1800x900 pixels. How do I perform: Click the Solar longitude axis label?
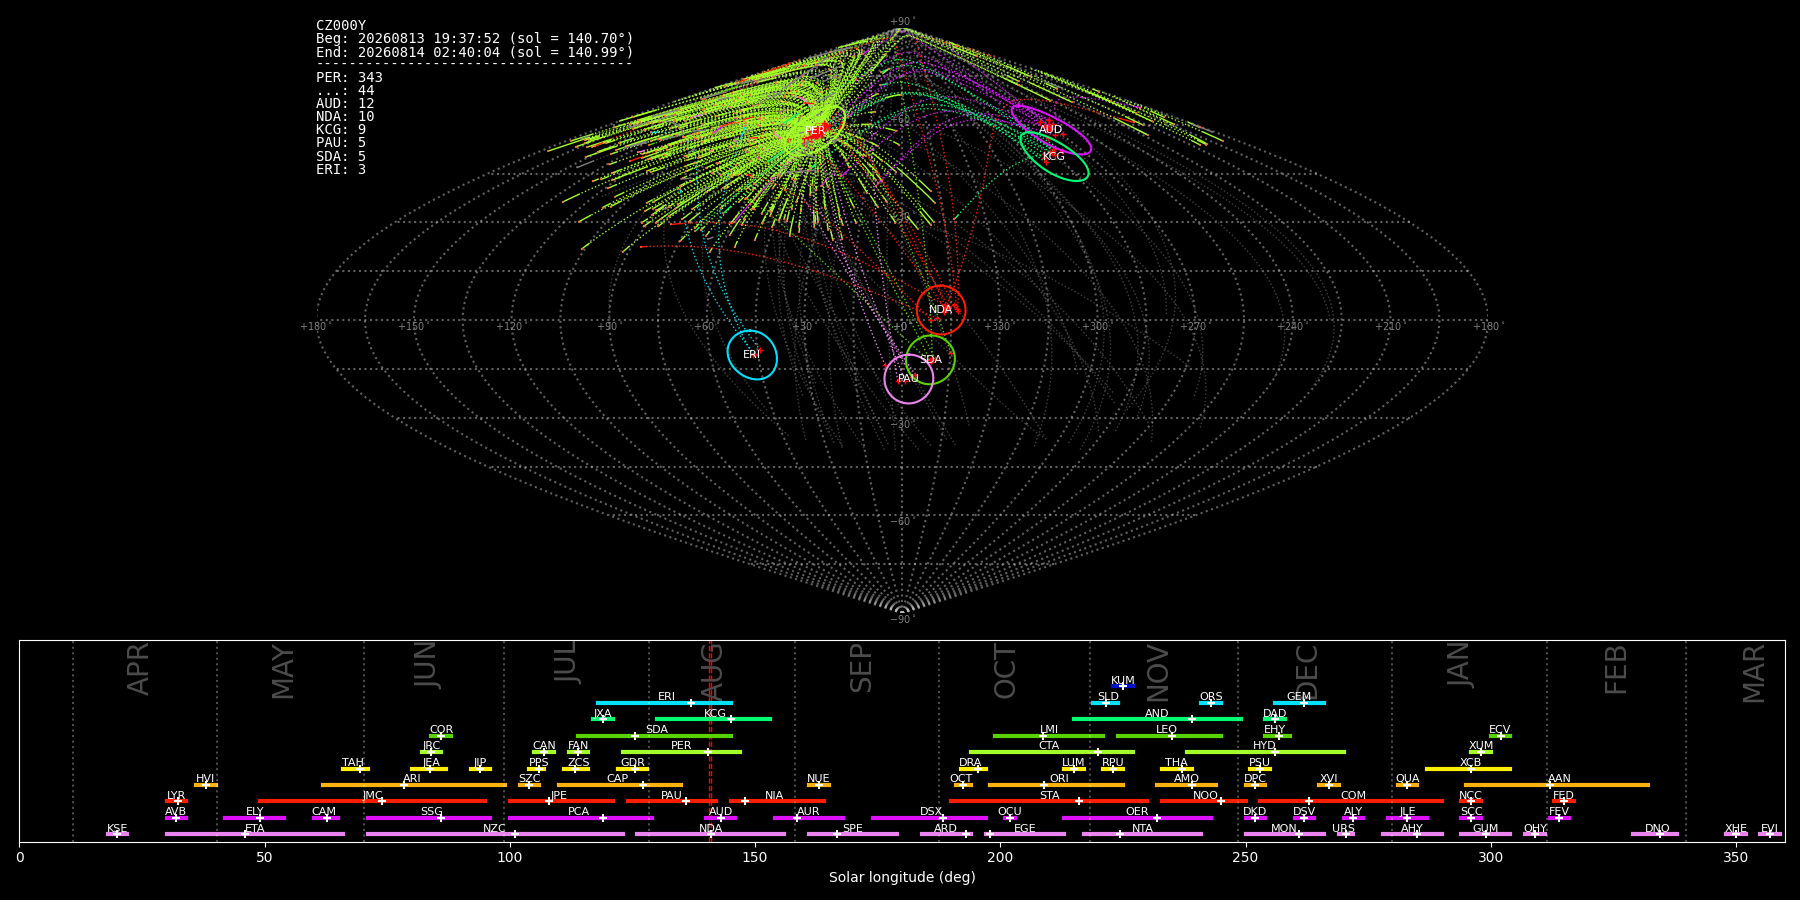902,877
